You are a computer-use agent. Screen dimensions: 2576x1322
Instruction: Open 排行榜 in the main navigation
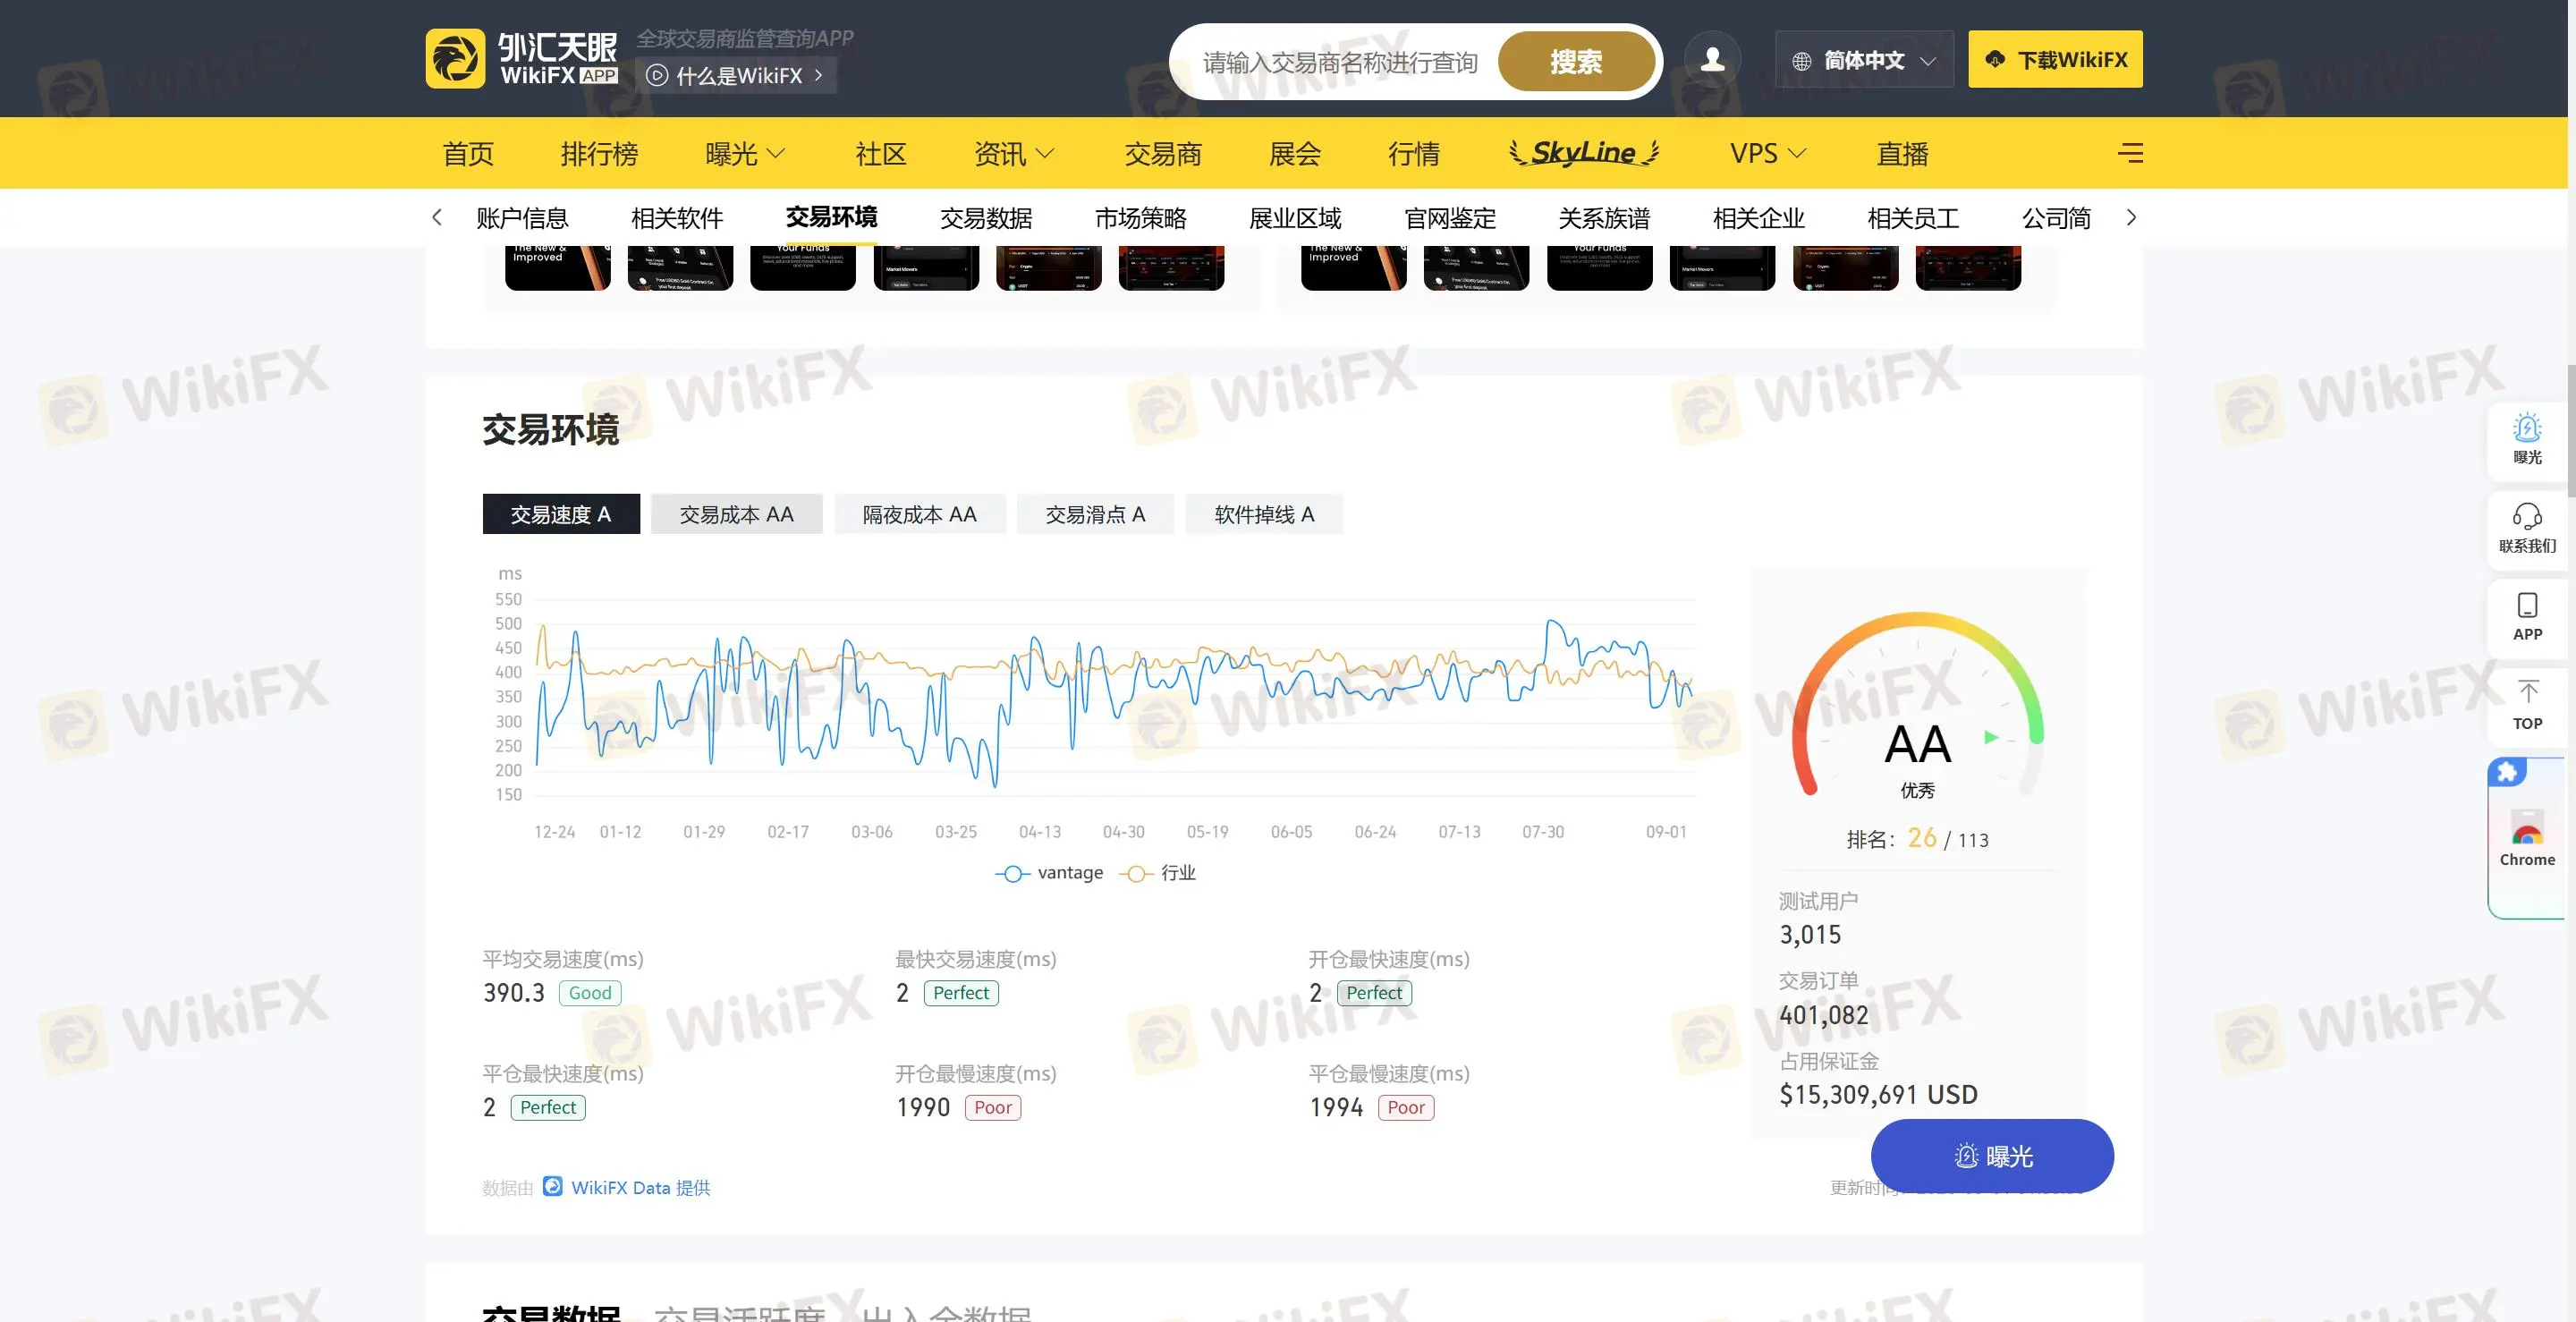point(599,153)
